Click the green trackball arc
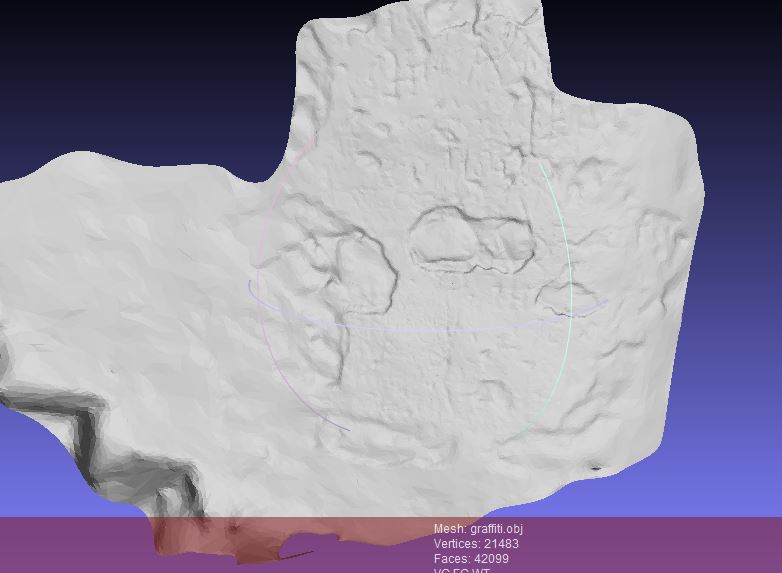 pyautogui.click(x=567, y=300)
